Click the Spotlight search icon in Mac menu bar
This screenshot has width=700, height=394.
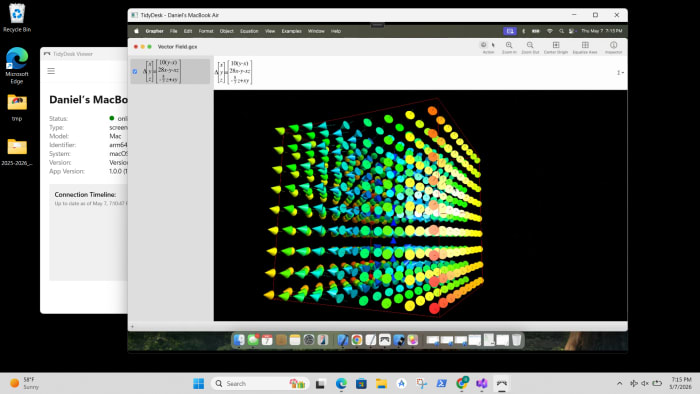(x=561, y=31)
